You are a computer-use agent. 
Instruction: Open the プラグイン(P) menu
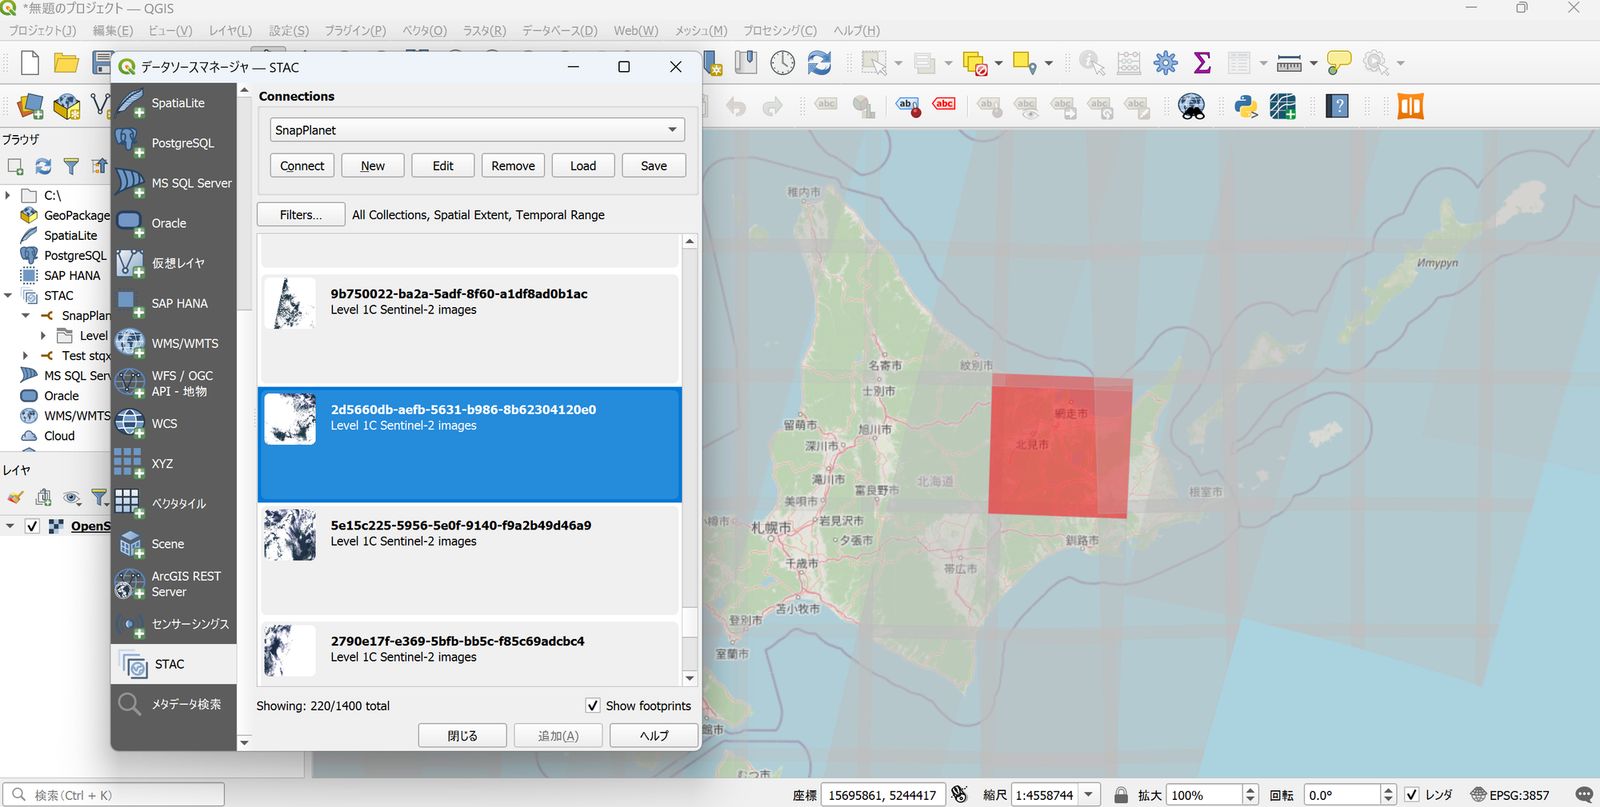click(355, 31)
